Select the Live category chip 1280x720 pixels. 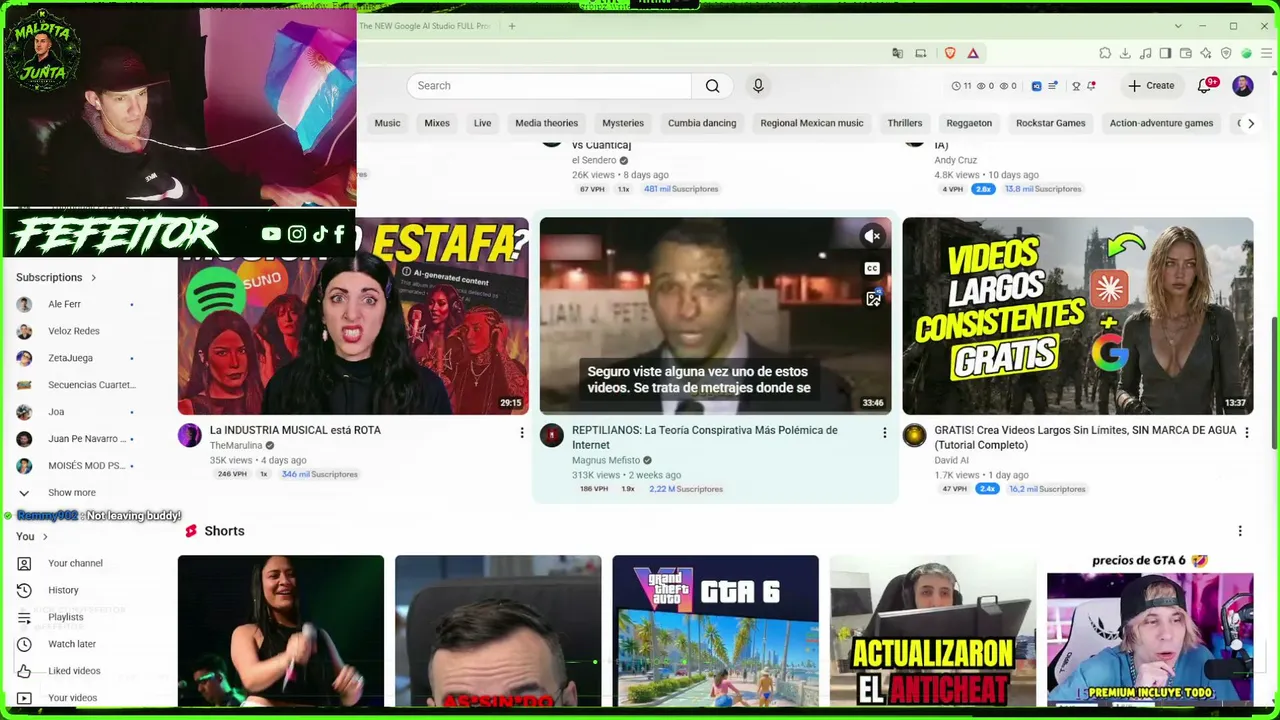tap(482, 123)
